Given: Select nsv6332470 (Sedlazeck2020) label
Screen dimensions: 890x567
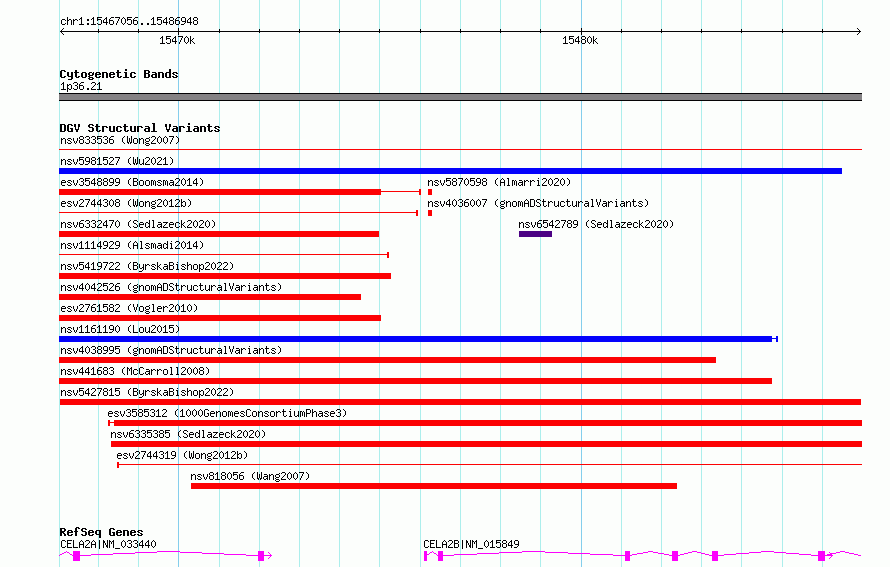Looking at the screenshot, I should pyautogui.click(x=138, y=224).
